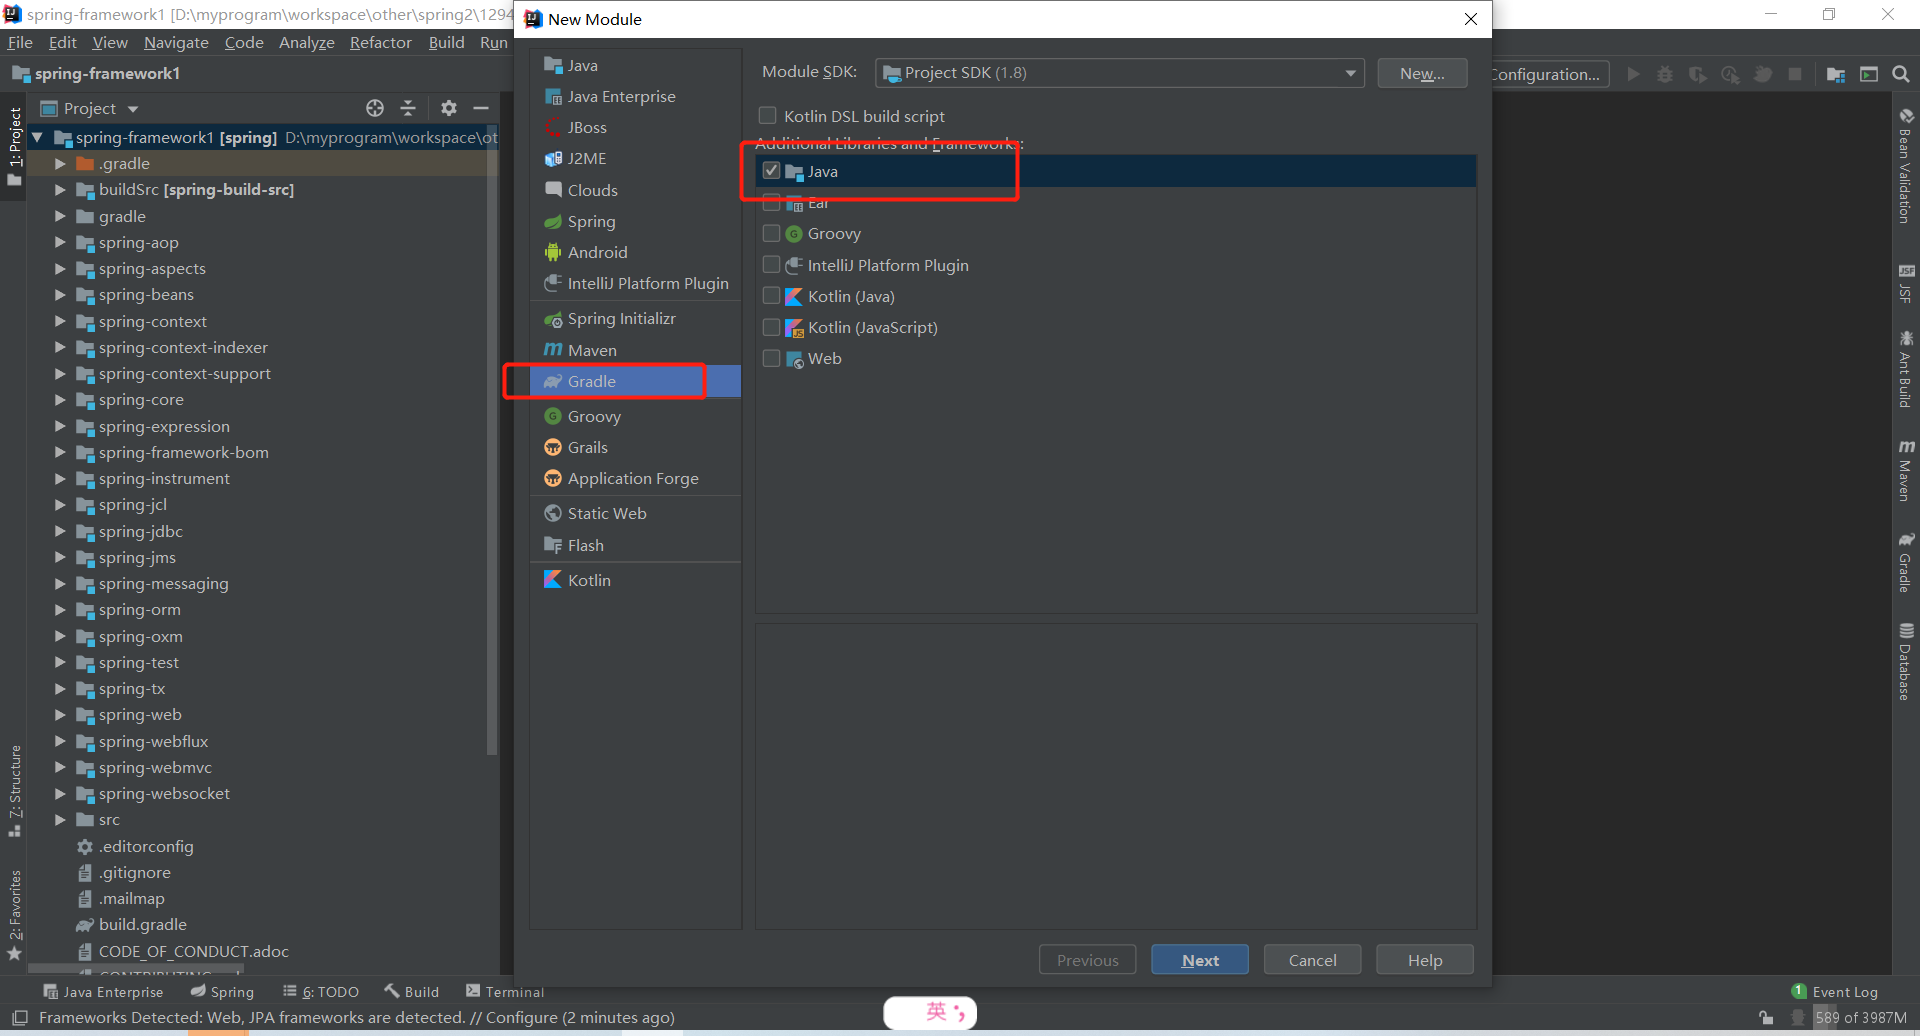Check the Groovy framework checkbox
The height and width of the screenshot is (1036, 1920).
pos(771,233)
